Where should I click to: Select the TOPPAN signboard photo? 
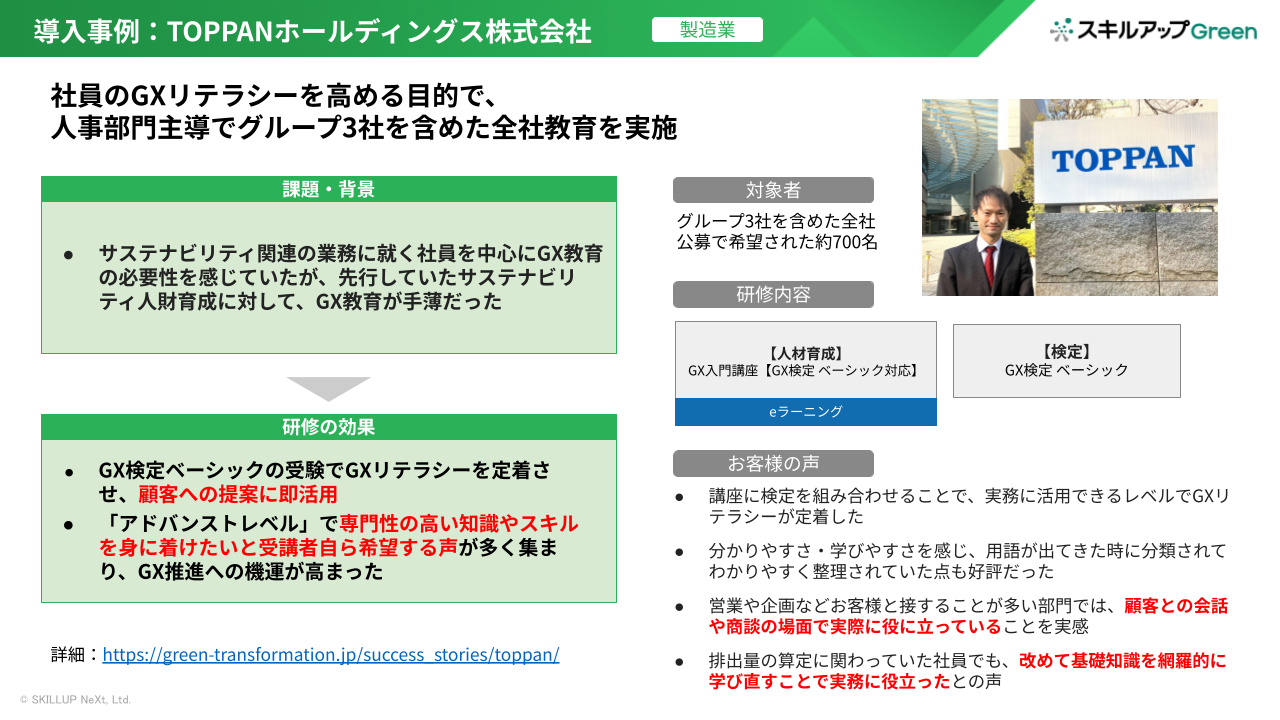pos(1069,197)
